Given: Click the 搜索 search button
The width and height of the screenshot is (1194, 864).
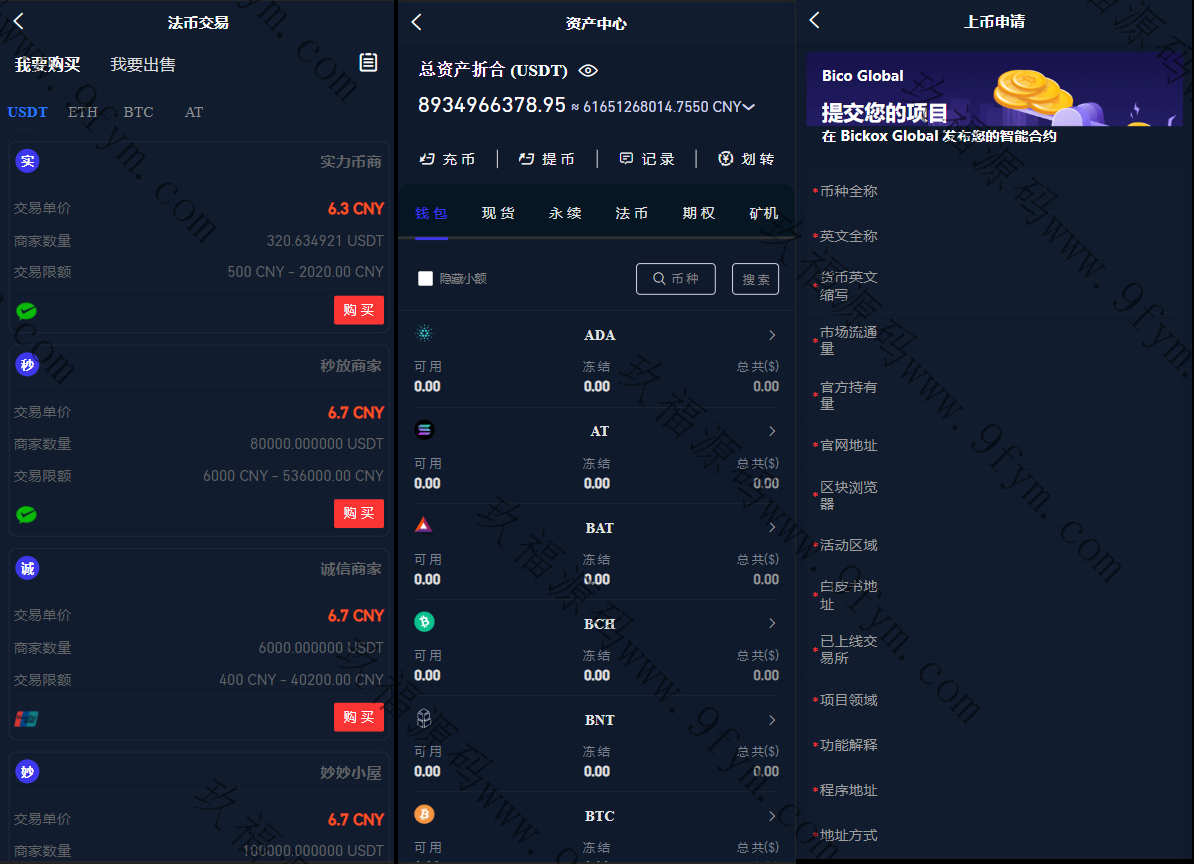Looking at the screenshot, I should (x=756, y=279).
